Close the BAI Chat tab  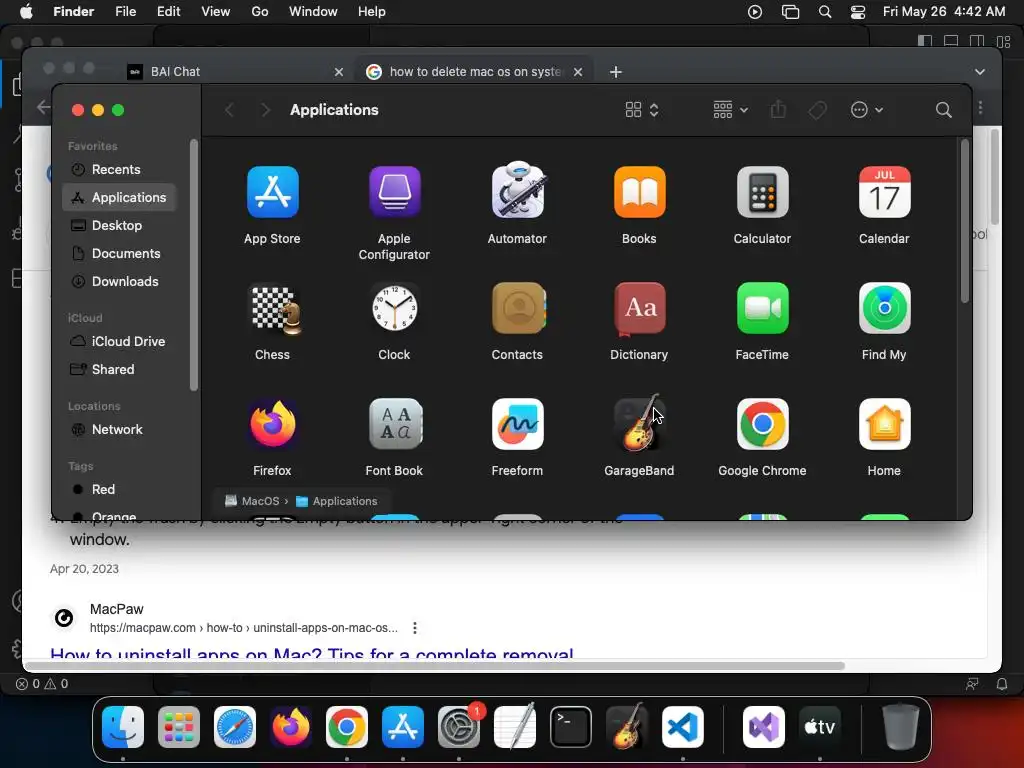(x=338, y=72)
